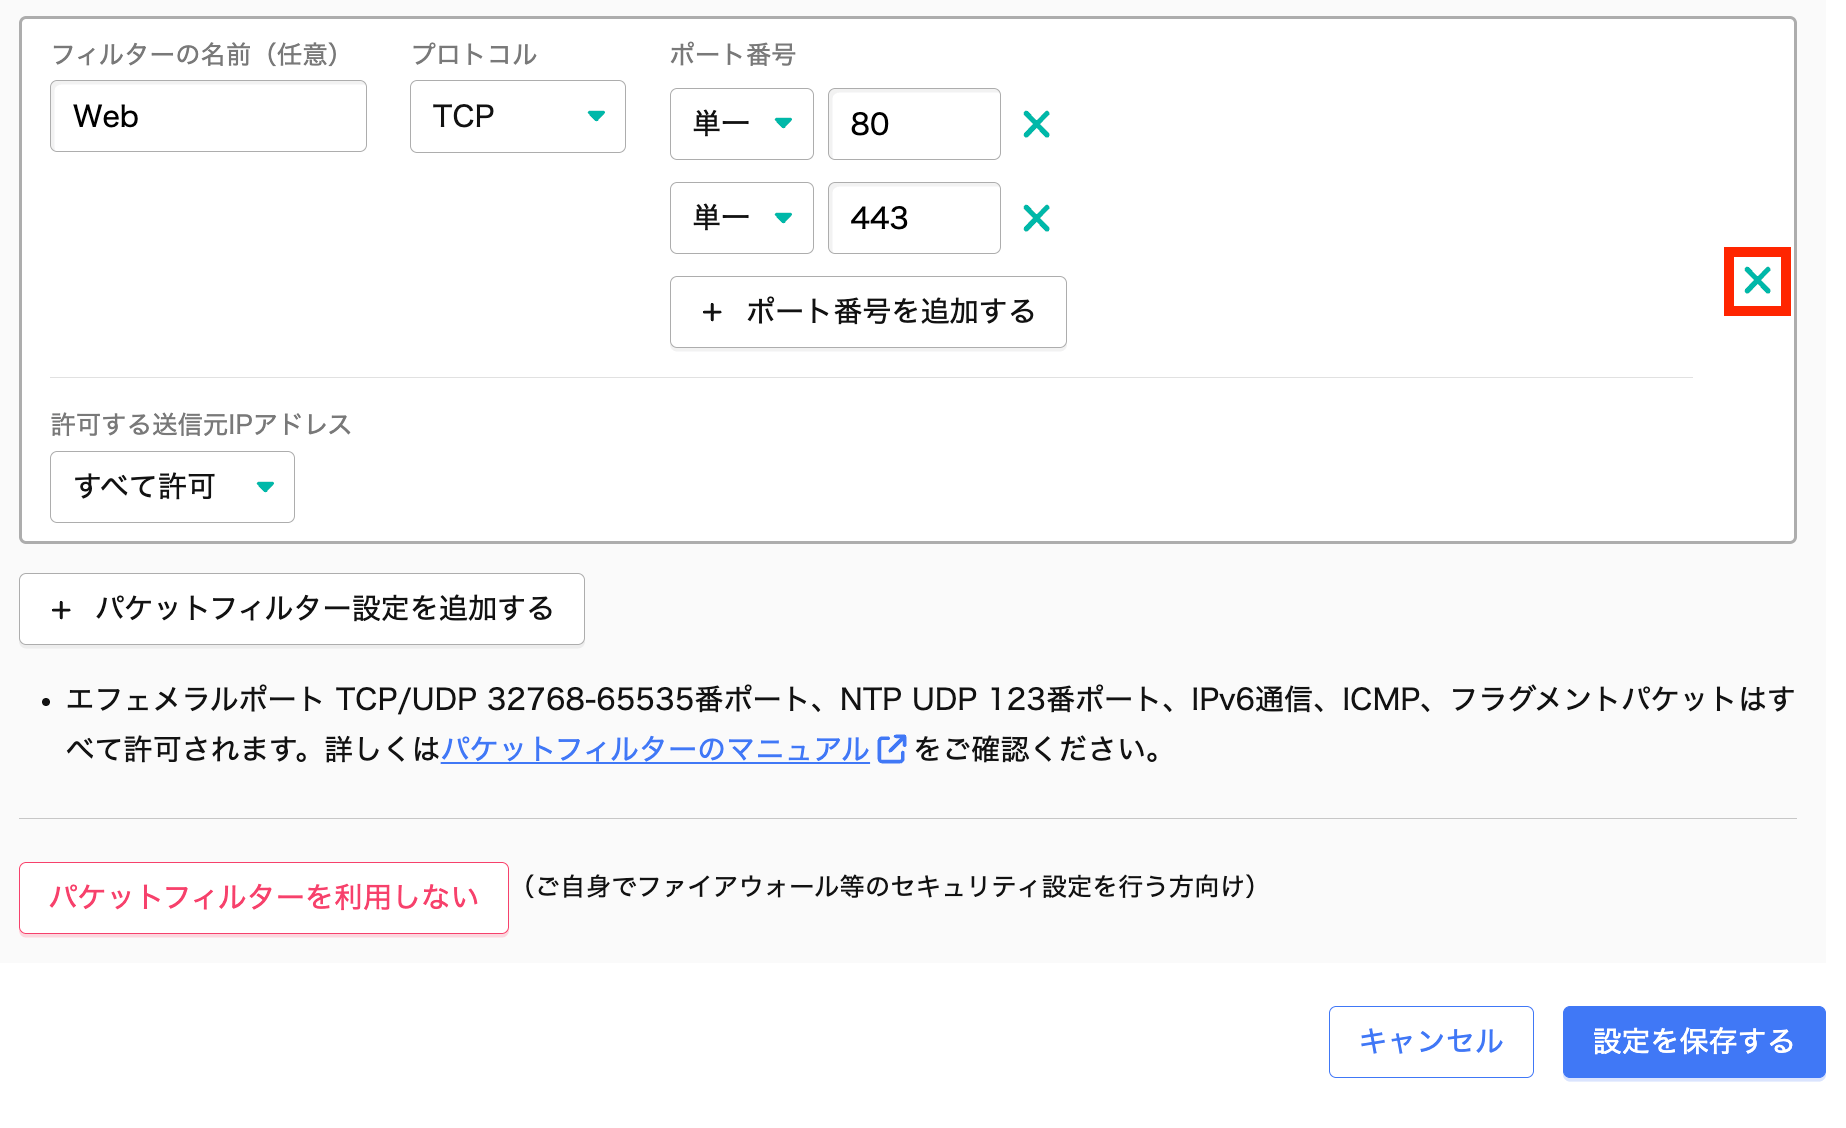Remove the port 80 entry
The width and height of the screenshot is (1846, 1128).
1036,124
